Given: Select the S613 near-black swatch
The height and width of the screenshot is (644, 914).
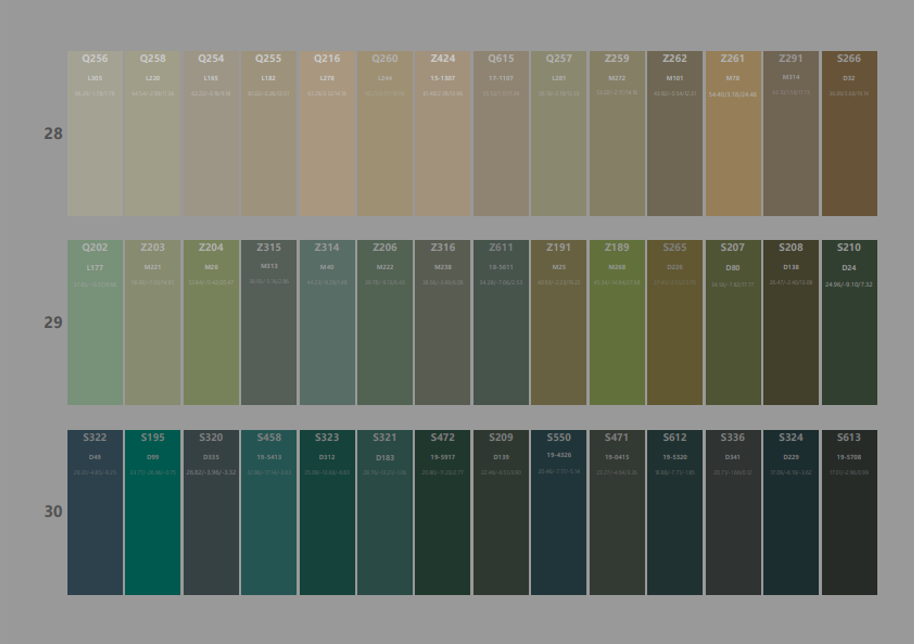Looking at the screenshot, I should tap(849, 513).
